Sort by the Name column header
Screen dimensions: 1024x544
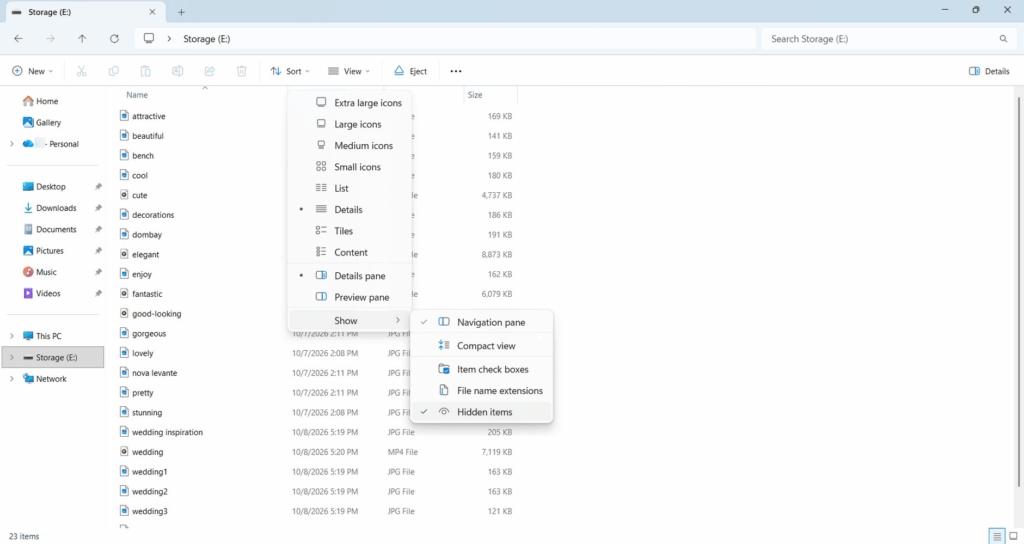(x=136, y=95)
